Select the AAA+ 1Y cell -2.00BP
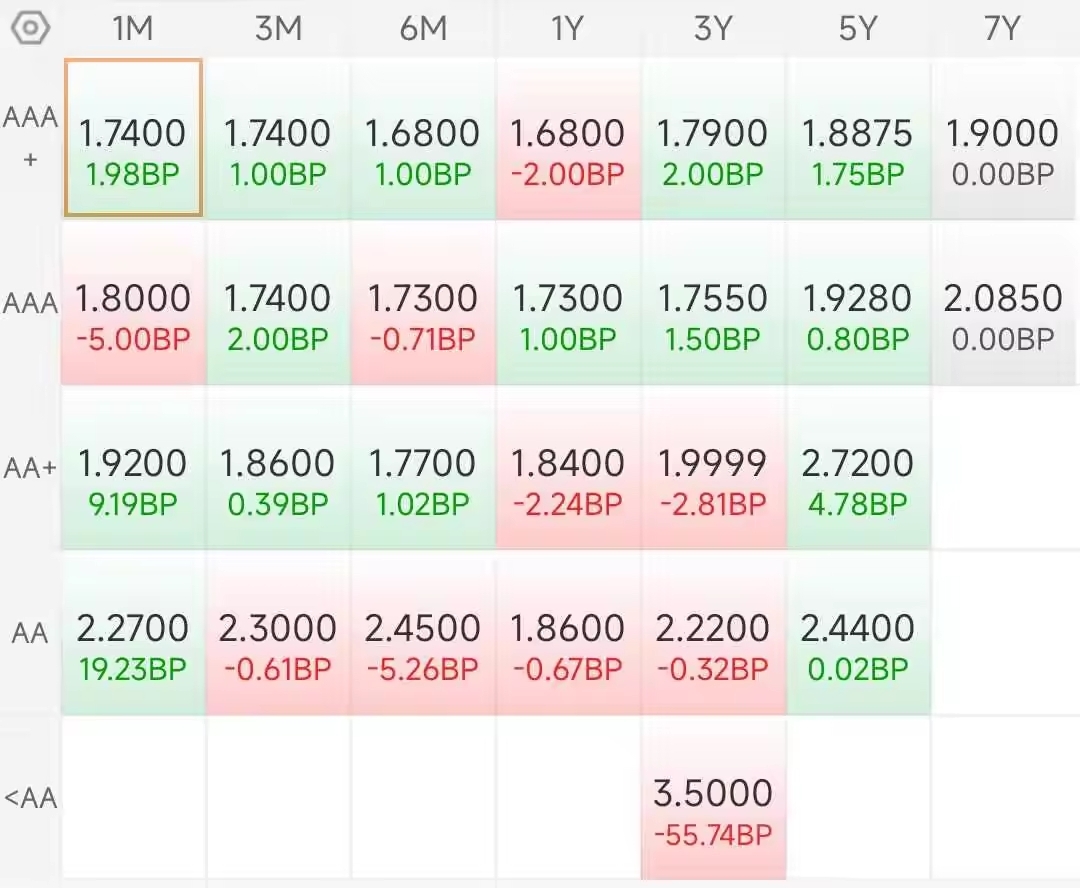1080x888 pixels. 567,175
